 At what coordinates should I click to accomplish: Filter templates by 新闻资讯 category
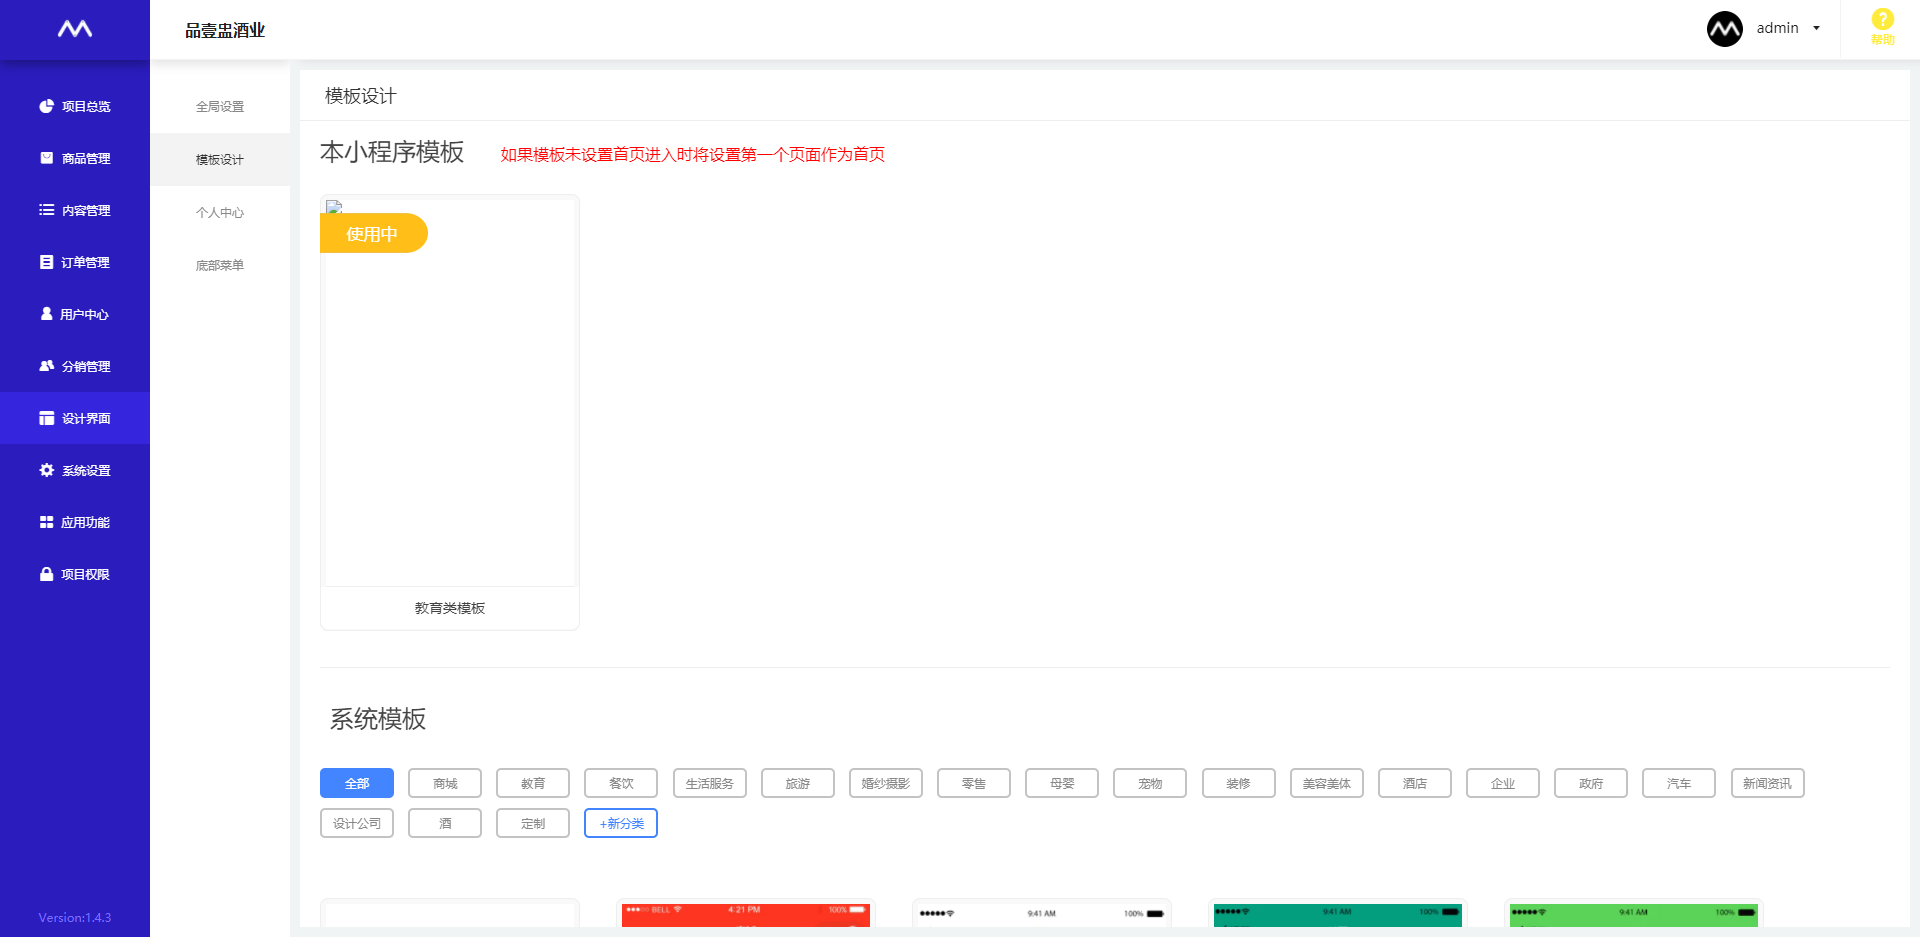coord(1768,783)
